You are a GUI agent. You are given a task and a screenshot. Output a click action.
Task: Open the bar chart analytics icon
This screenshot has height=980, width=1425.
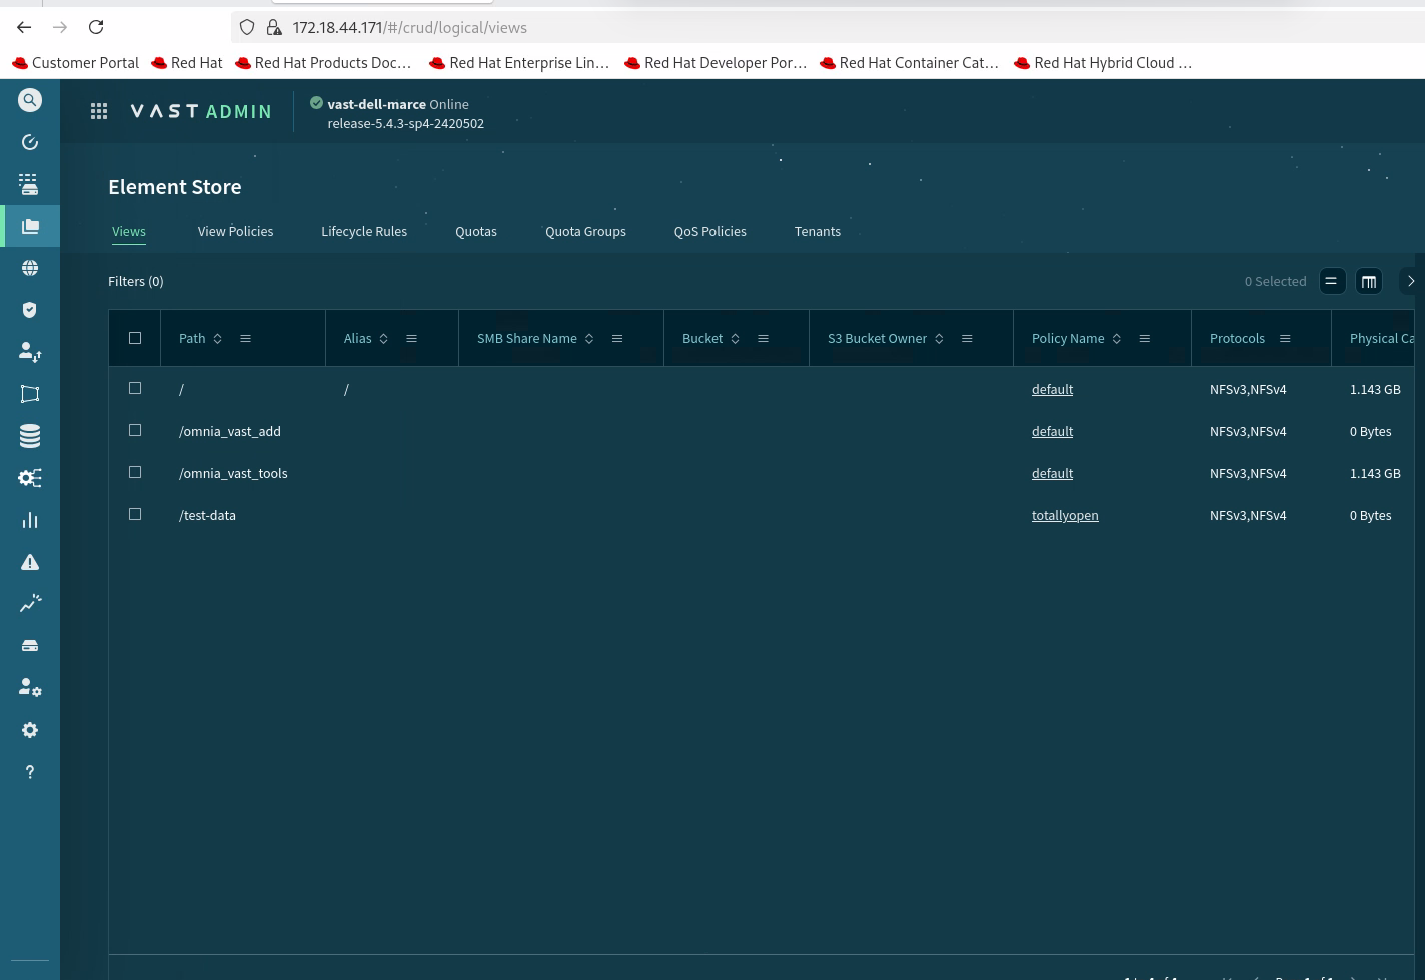pyautogui.click(x=30, y=520)
